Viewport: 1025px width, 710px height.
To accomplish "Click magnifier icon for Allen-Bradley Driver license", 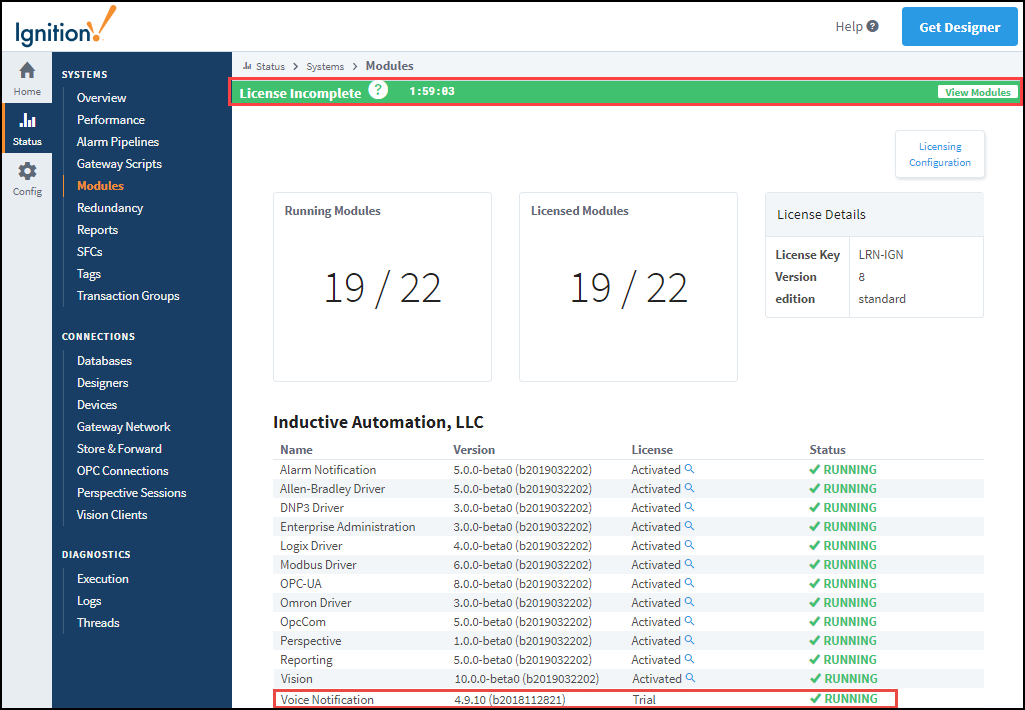I will (689, 488).
